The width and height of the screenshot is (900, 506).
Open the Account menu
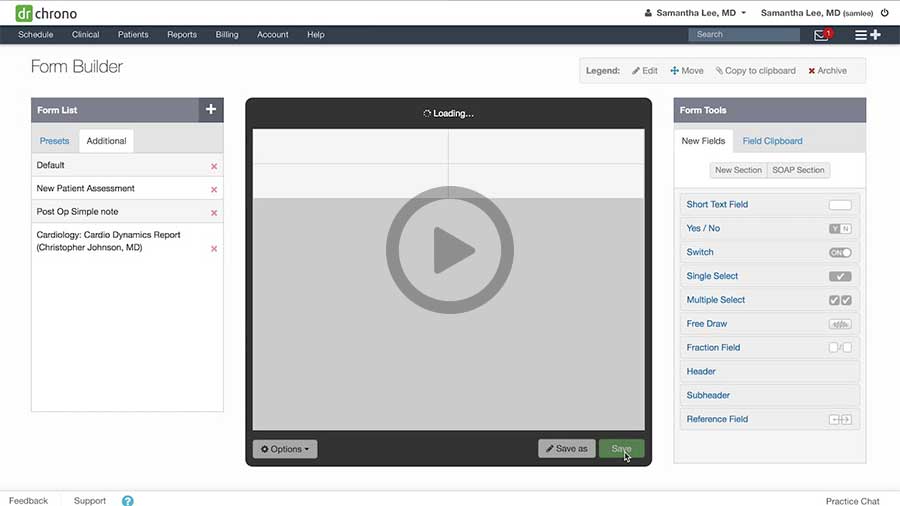pos(273,34)
